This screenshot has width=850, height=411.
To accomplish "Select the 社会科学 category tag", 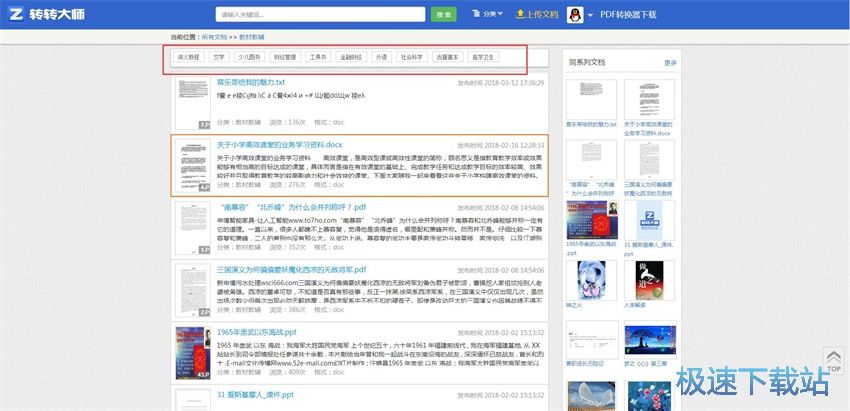I will click(x=412, y=57).
